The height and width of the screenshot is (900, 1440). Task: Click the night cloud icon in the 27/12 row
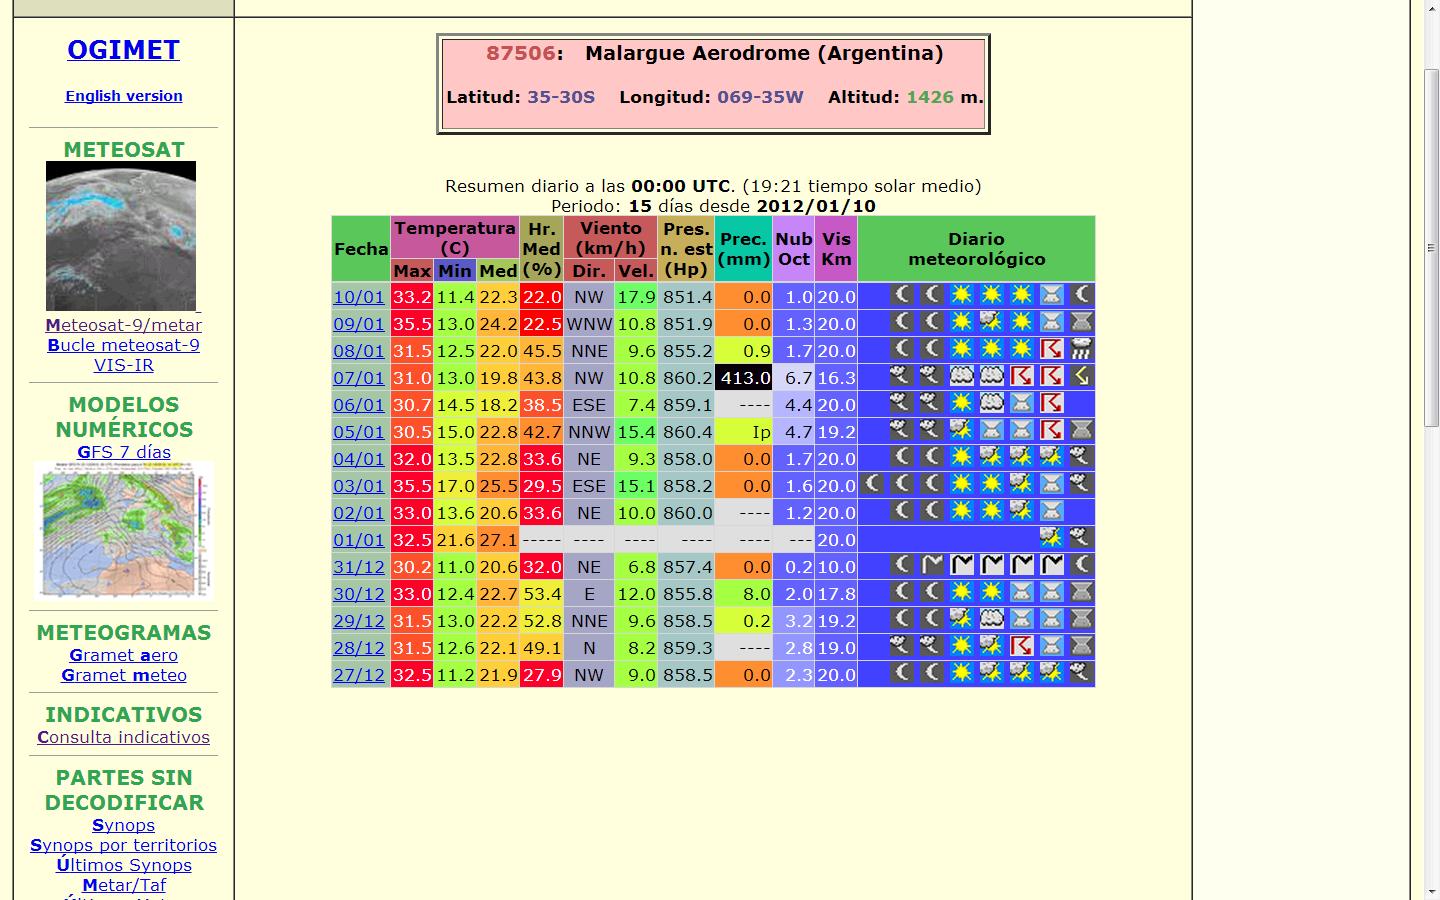coord(1081,673)
